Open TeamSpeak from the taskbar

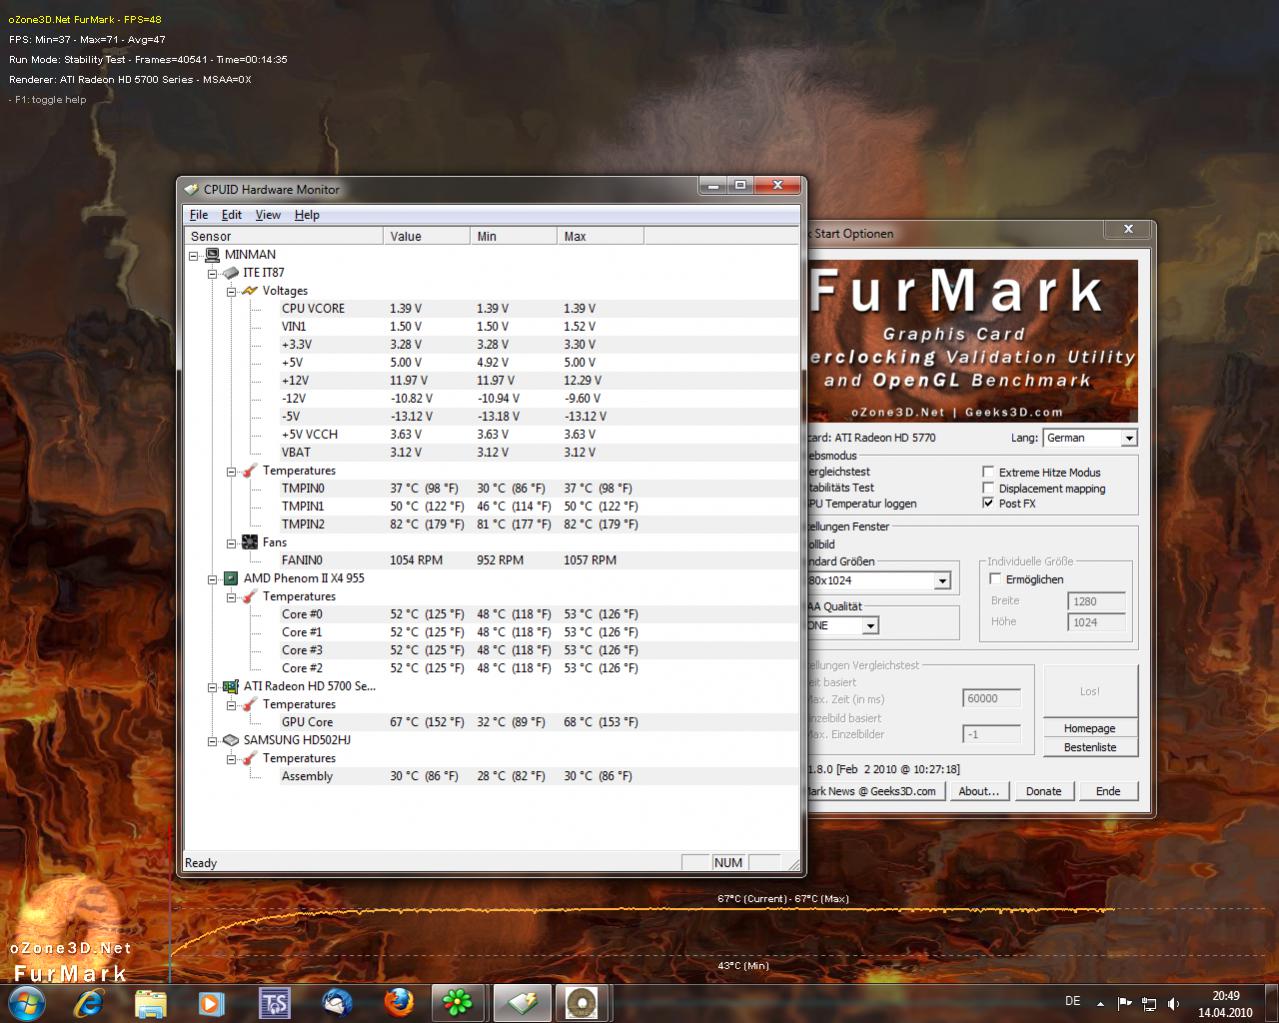click(x=274, y=1003)
